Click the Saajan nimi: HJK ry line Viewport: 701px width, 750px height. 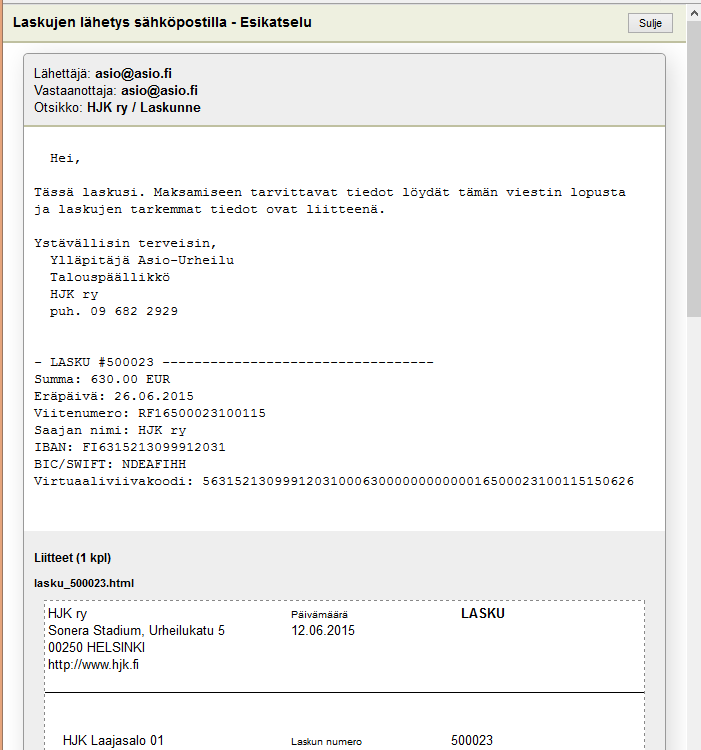point(110,430)
